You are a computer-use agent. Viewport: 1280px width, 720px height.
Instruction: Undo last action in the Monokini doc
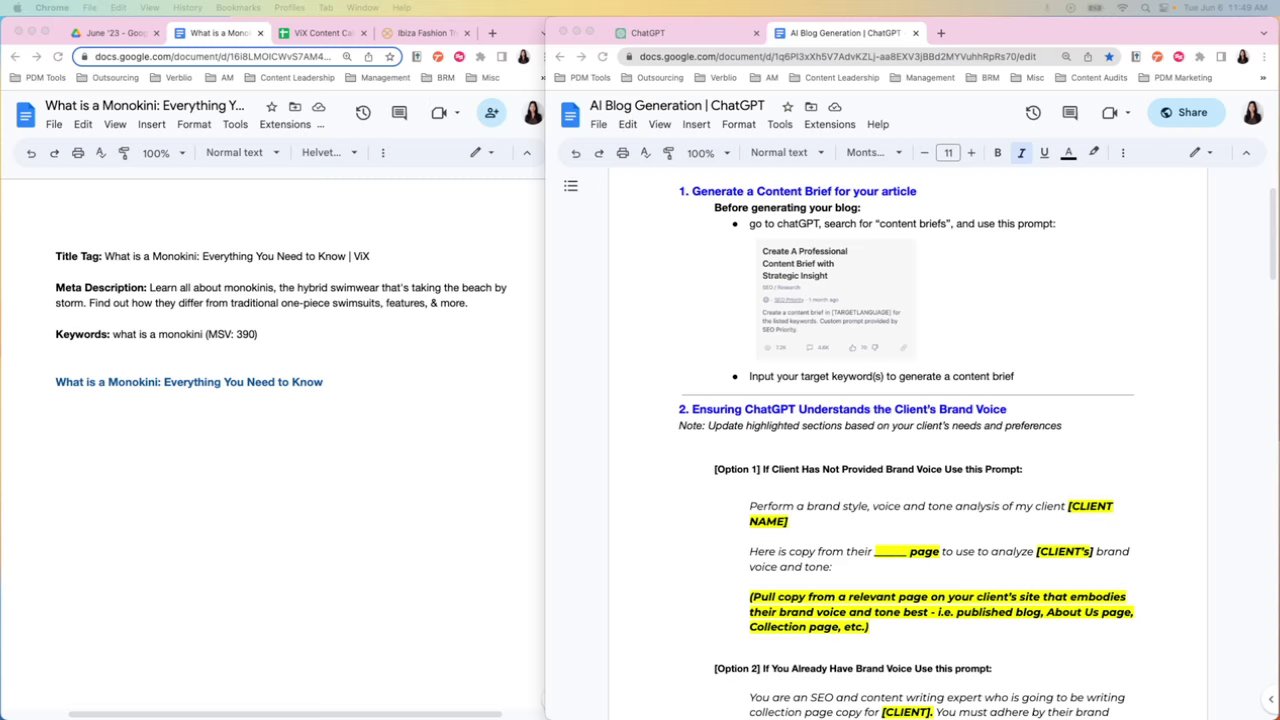[x=31, y=153]
